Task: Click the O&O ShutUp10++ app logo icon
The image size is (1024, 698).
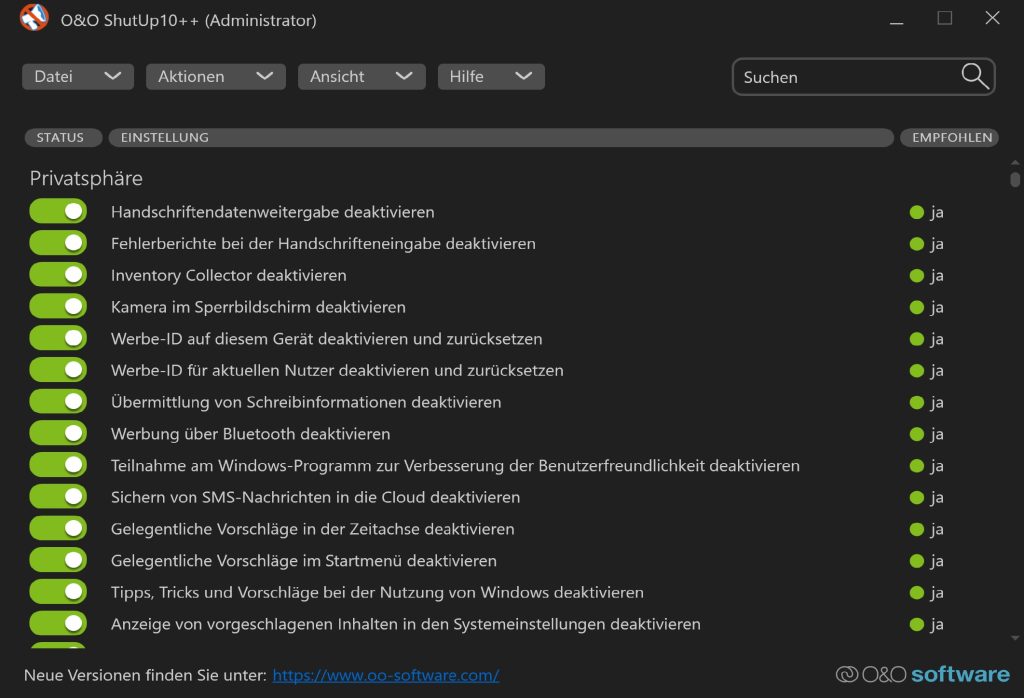Action: click(34, 18)
